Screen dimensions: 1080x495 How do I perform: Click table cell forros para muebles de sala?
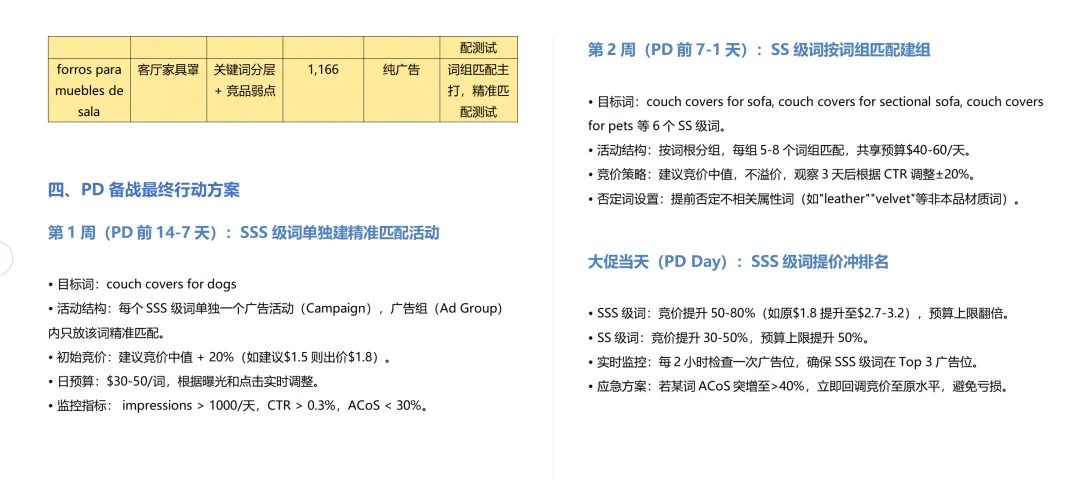(x=89, y=90)
